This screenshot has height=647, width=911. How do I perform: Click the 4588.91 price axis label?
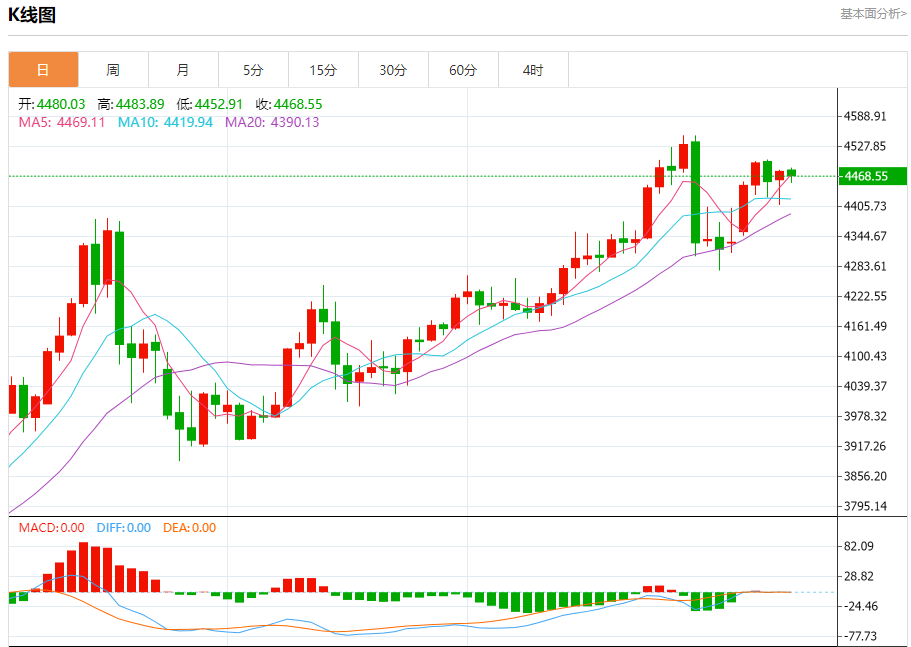tap(865, 116)
